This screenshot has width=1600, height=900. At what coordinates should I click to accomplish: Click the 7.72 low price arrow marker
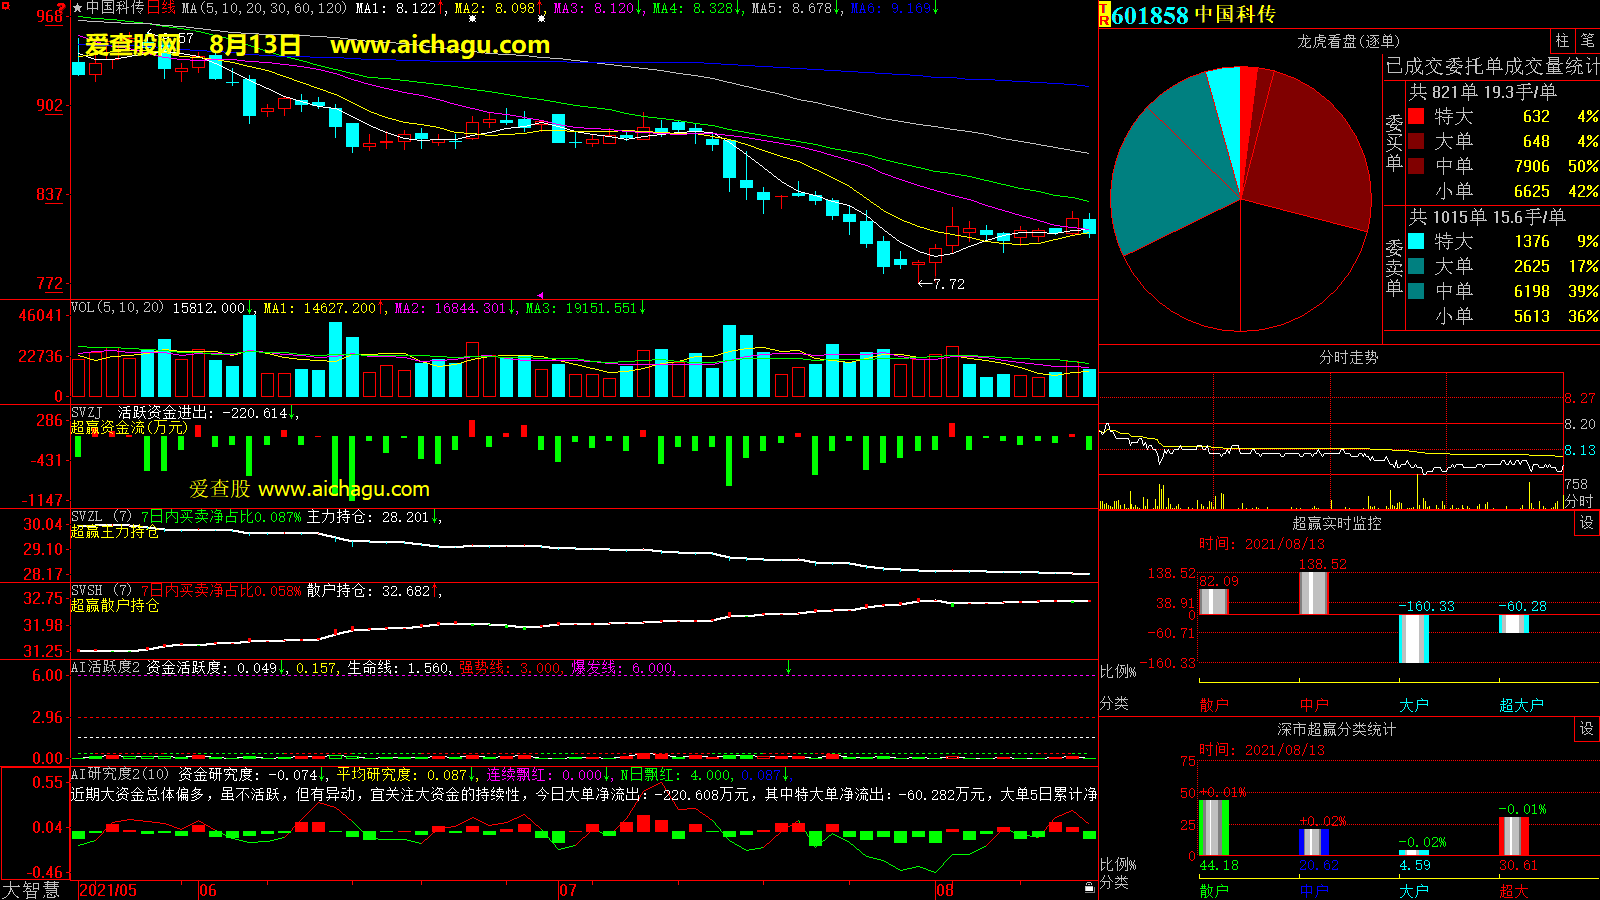tap(941, 284)
